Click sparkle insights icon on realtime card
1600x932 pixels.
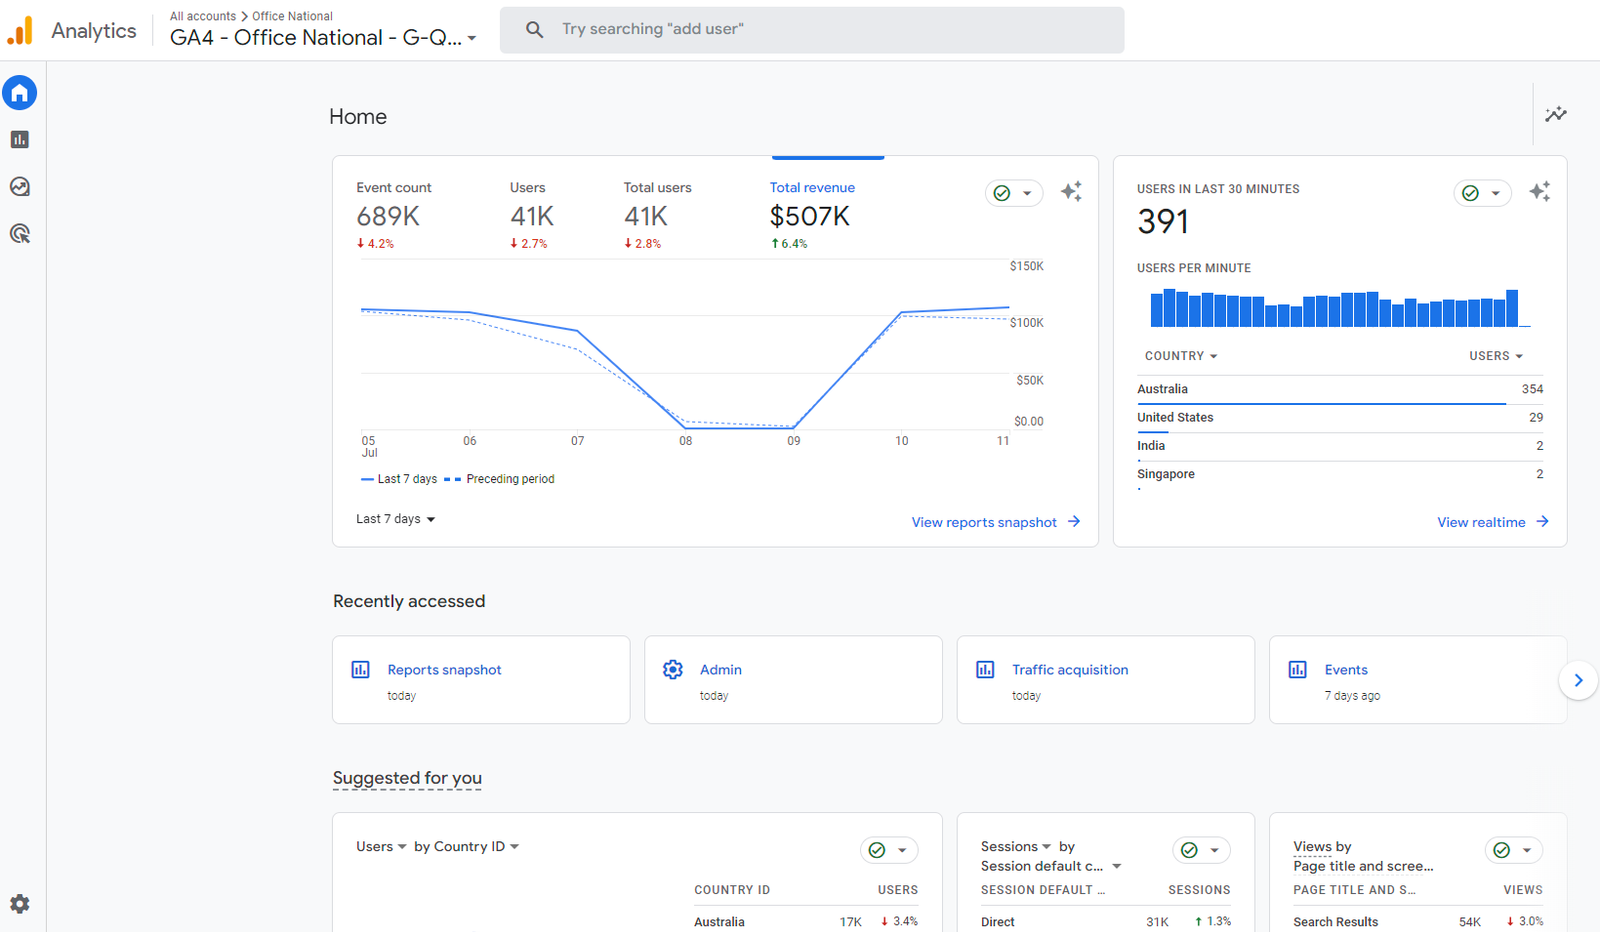(x=1539, y=192)
